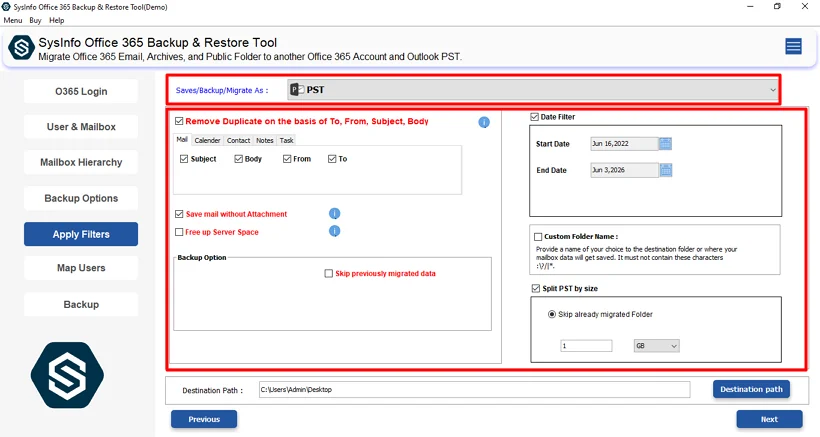
Task: Toggle Date Filter checkbox
Action: coord(534,117)
